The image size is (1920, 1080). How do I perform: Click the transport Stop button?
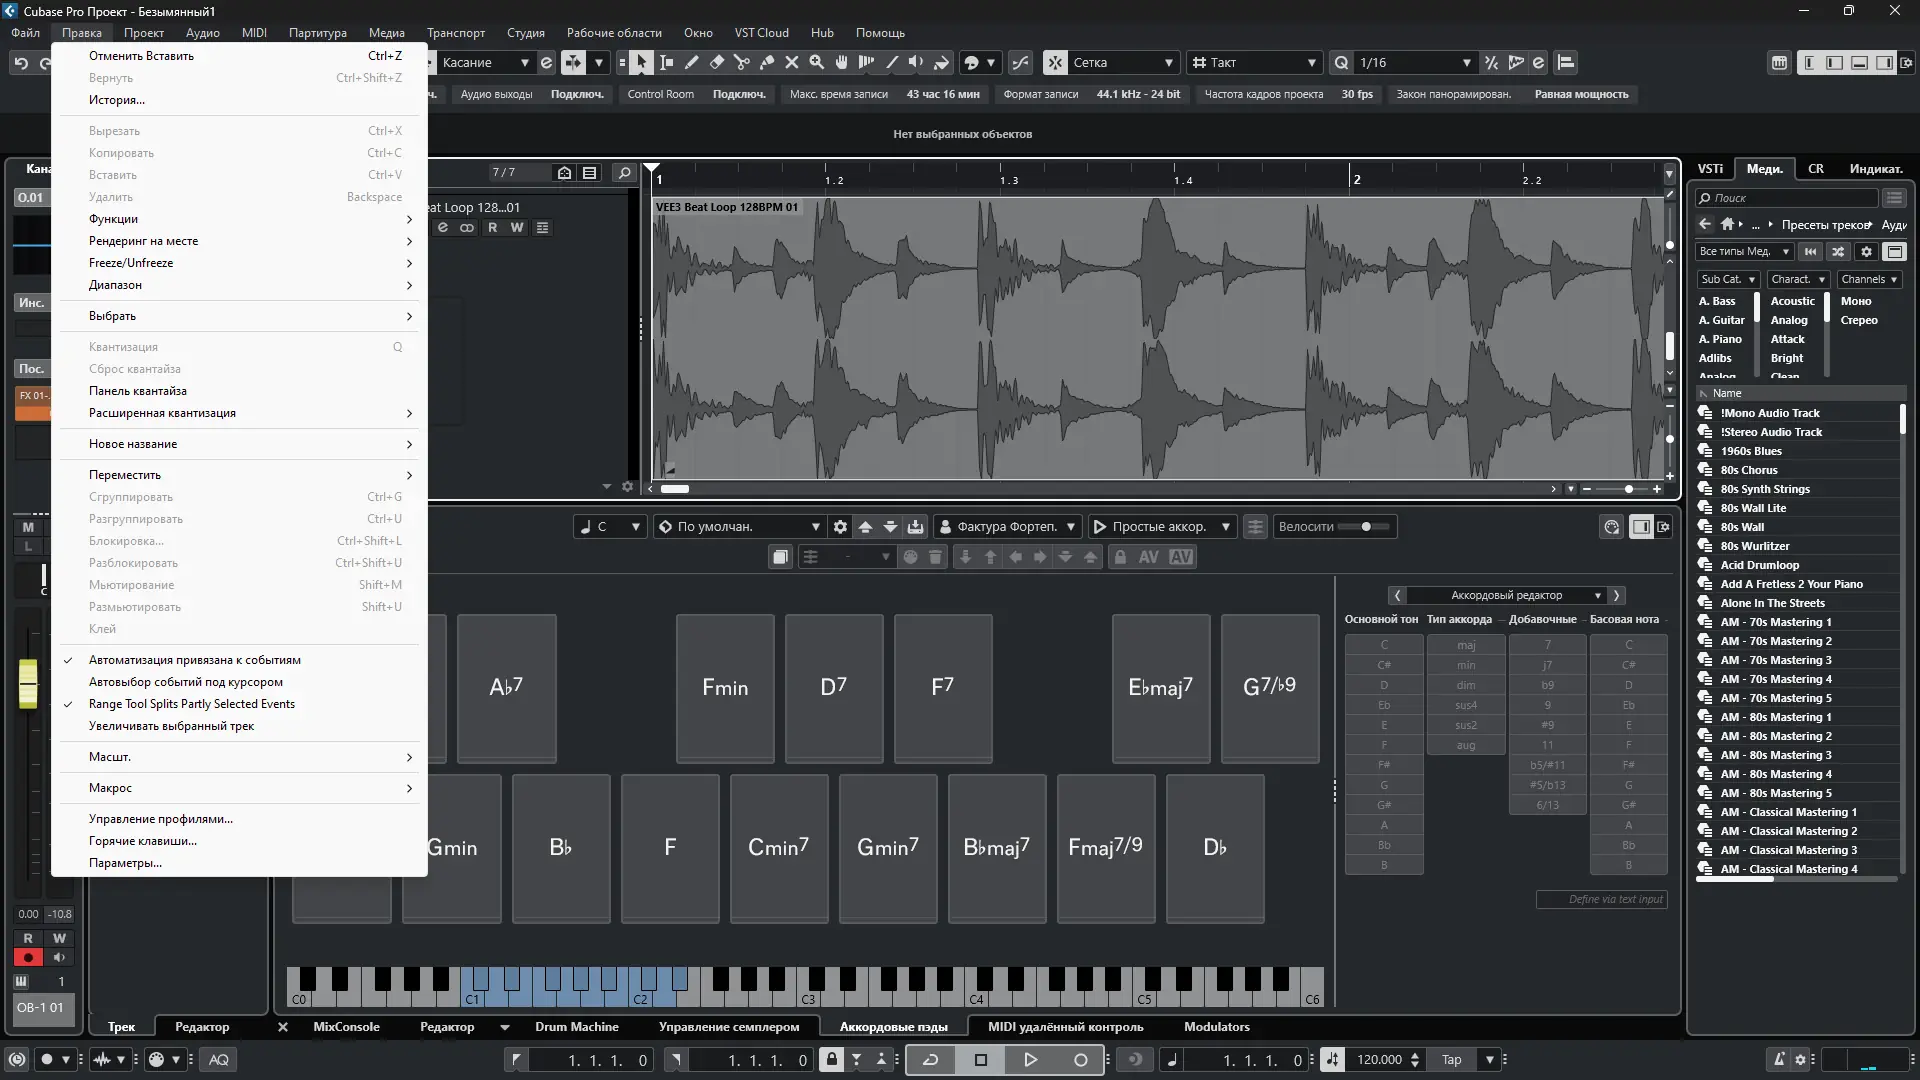[x=980, y=1060]
